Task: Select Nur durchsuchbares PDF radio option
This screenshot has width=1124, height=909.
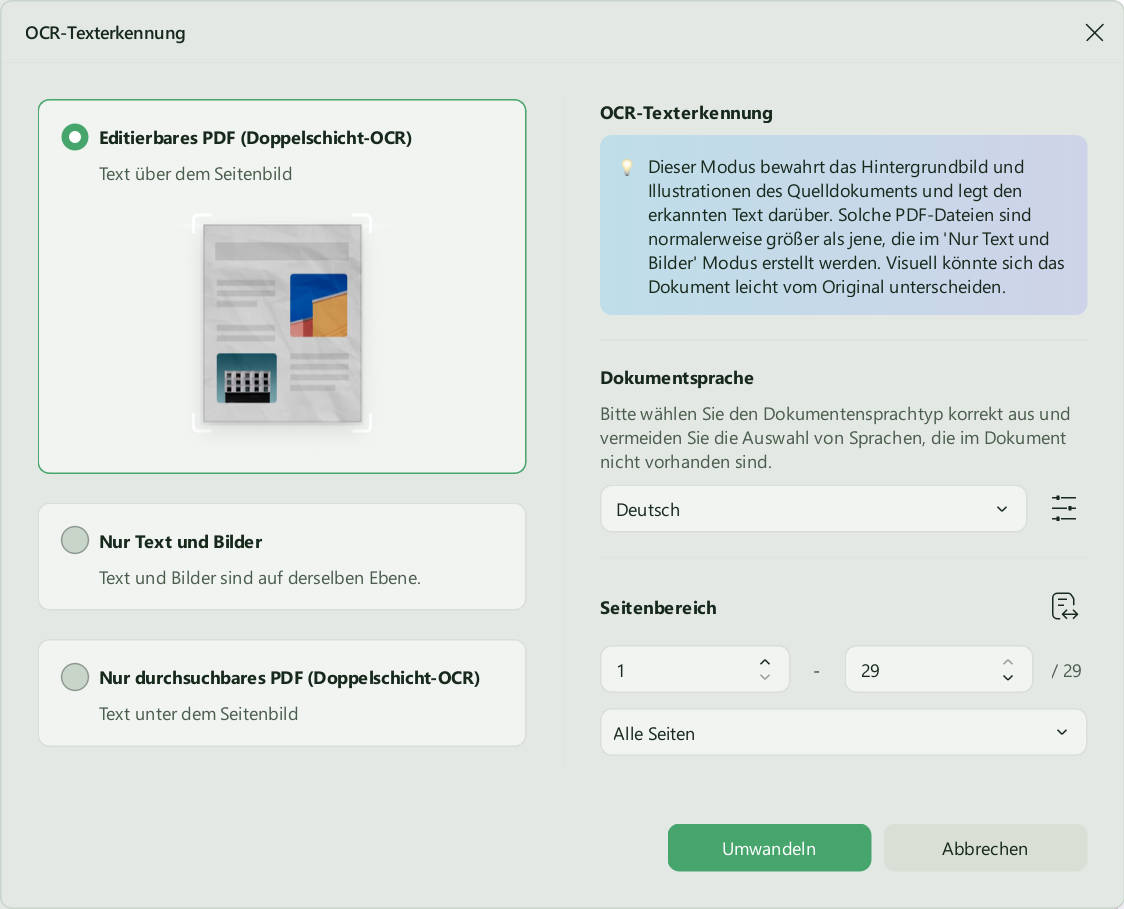Action: point(75,677)
